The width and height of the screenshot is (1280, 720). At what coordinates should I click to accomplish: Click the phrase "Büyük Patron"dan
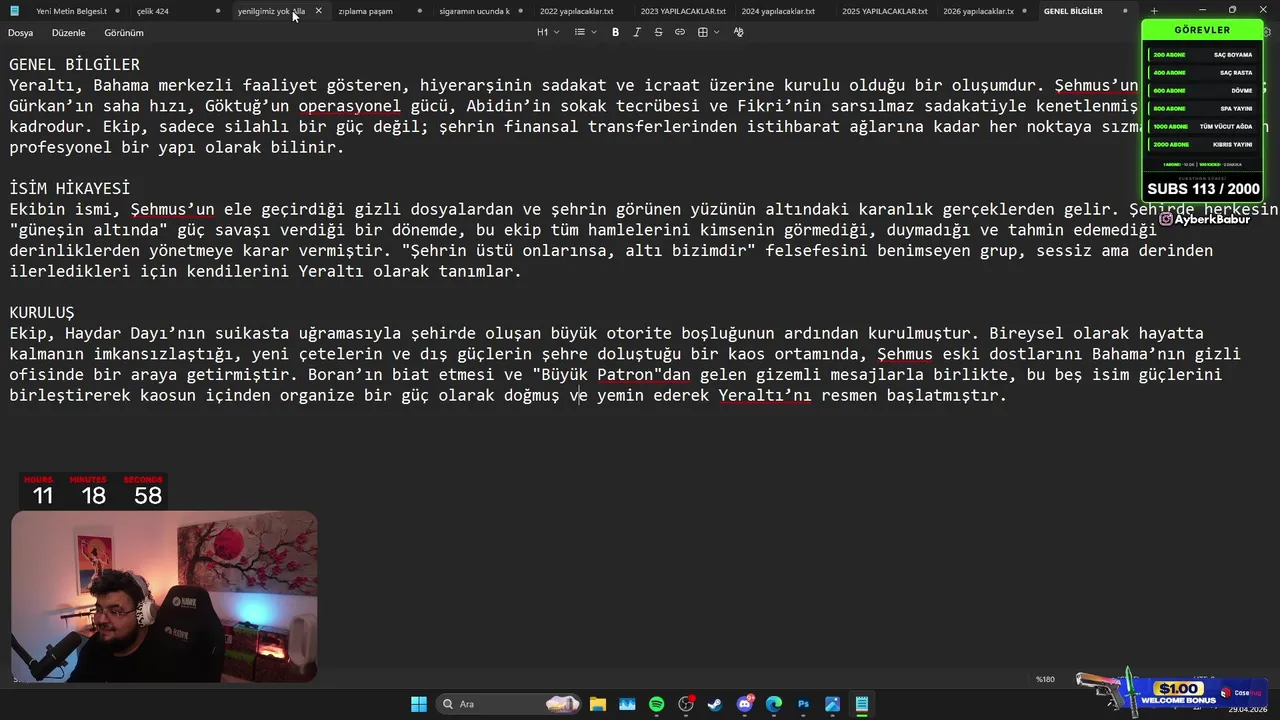611,375
